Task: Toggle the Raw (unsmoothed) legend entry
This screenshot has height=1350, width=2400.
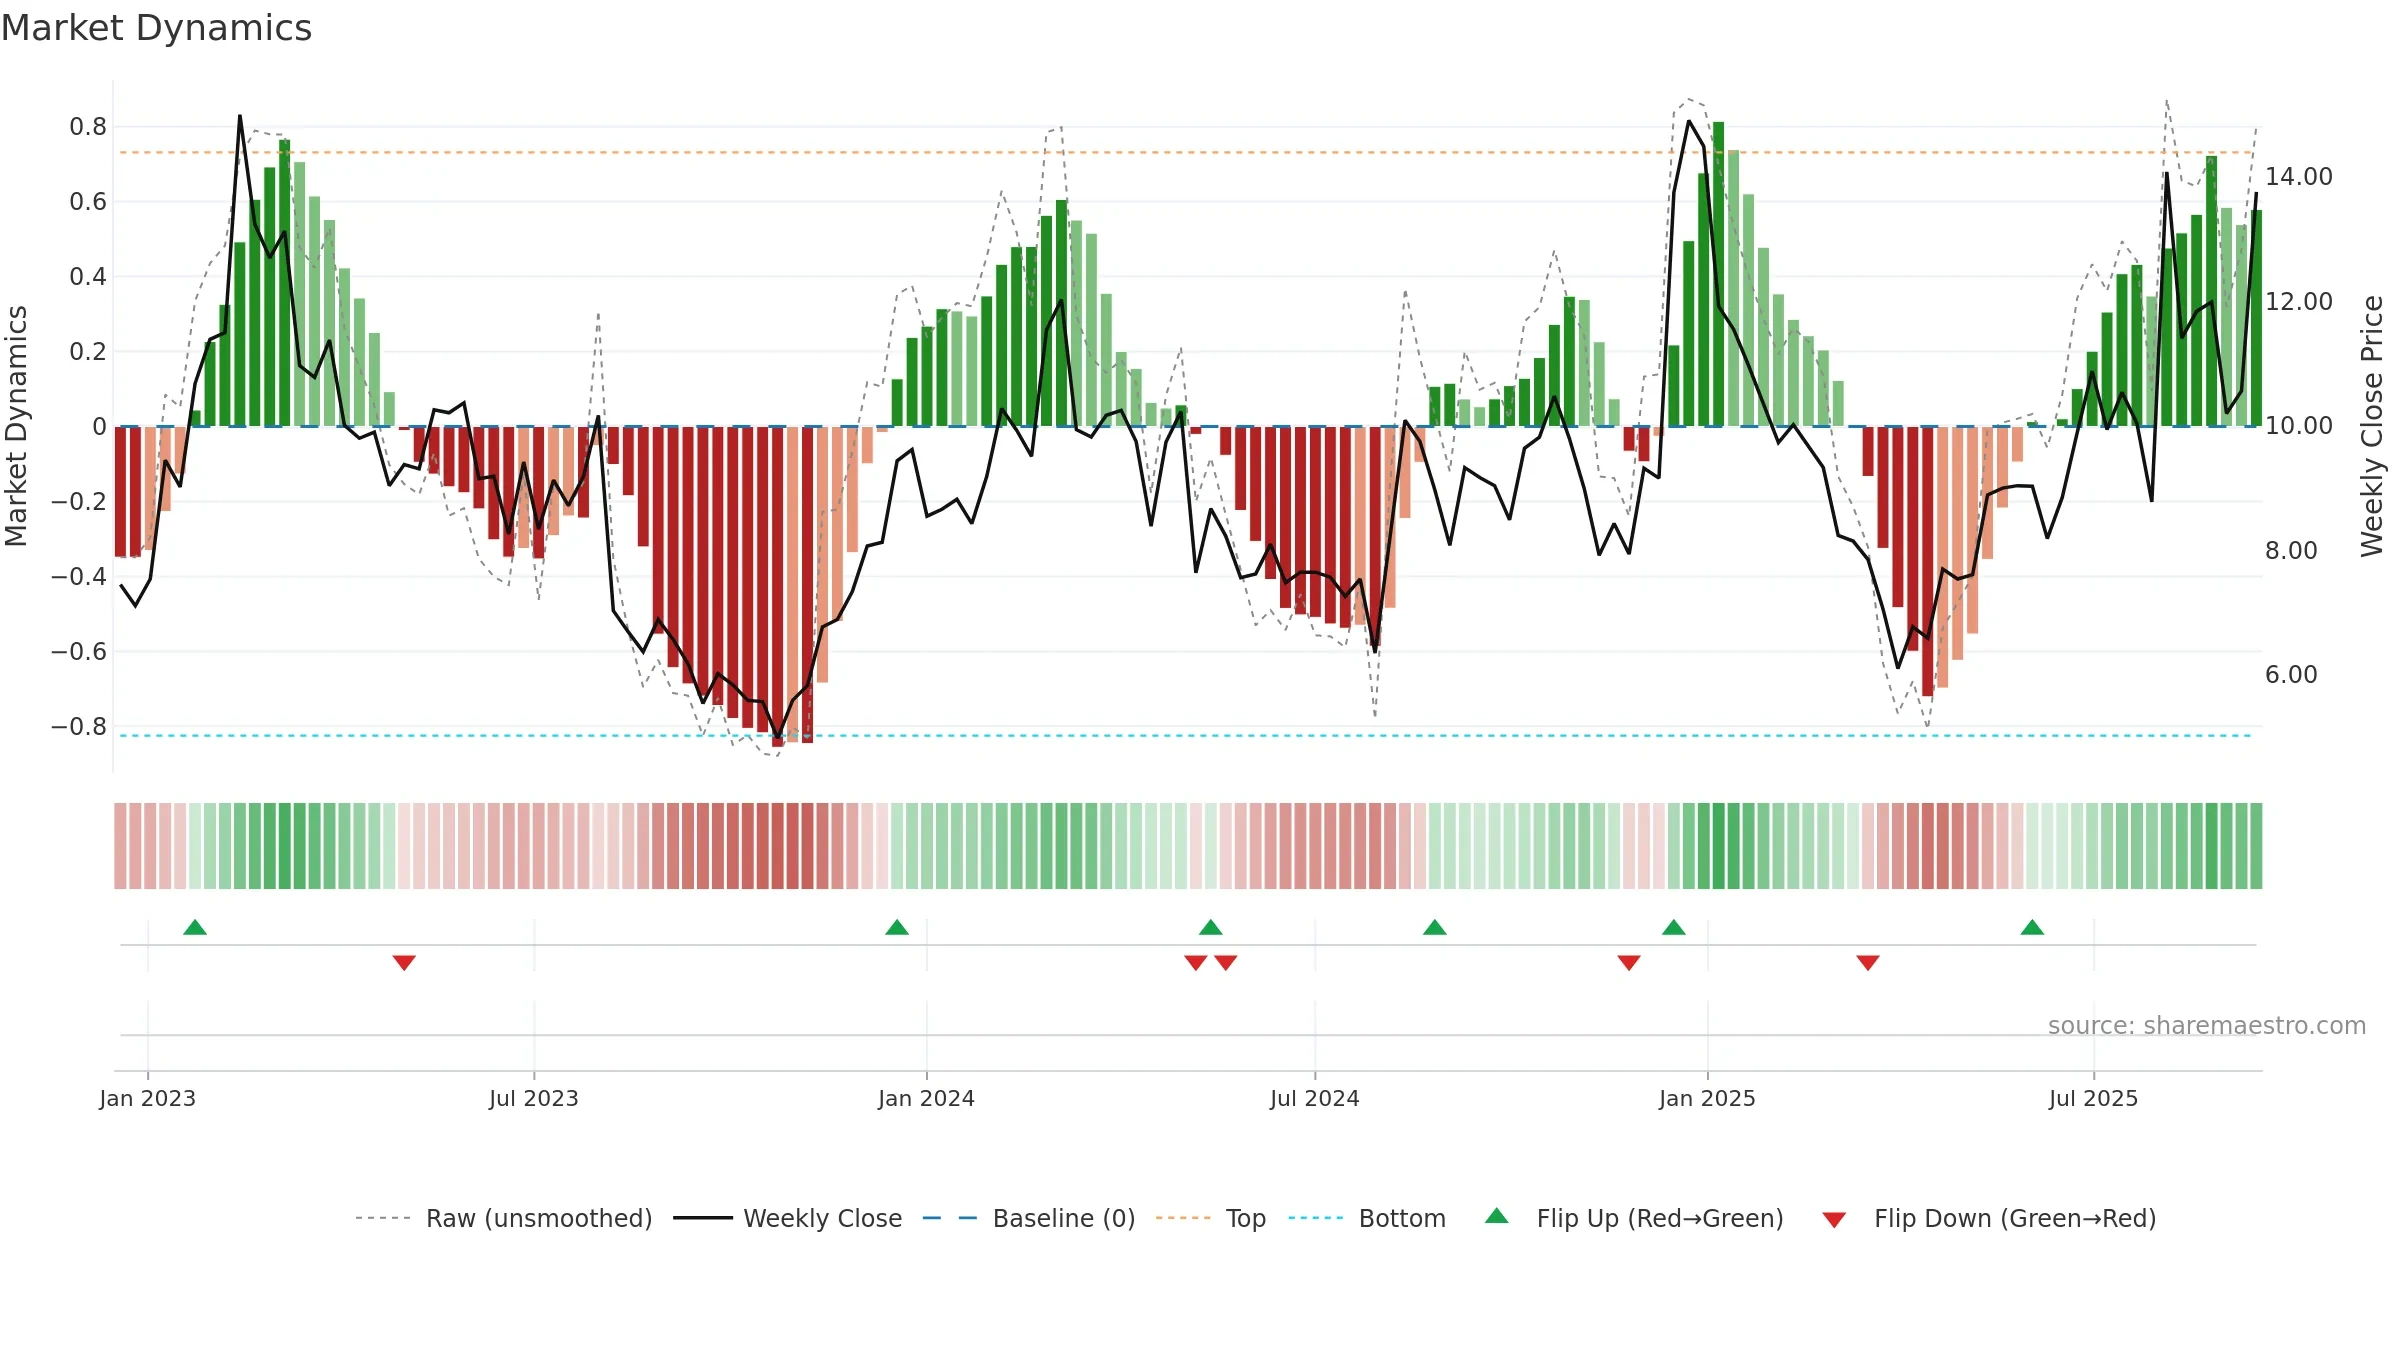Action: [x=503, y=1218]
